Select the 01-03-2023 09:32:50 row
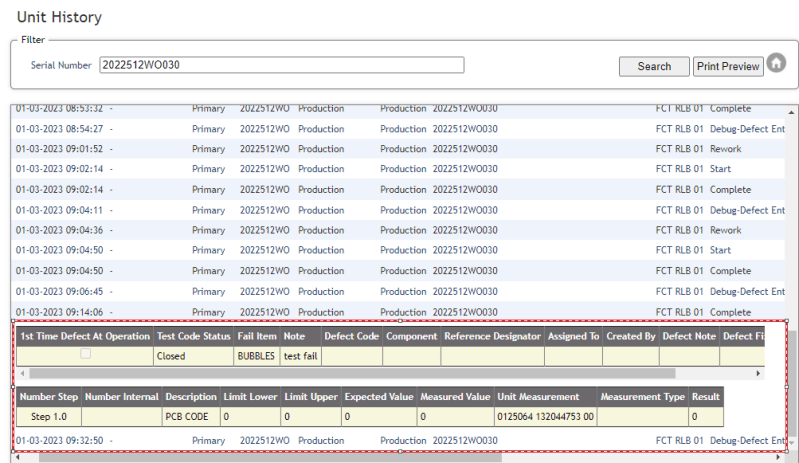Image resolution: width=799 pixels, height=463 pixels. coord(397,440)
